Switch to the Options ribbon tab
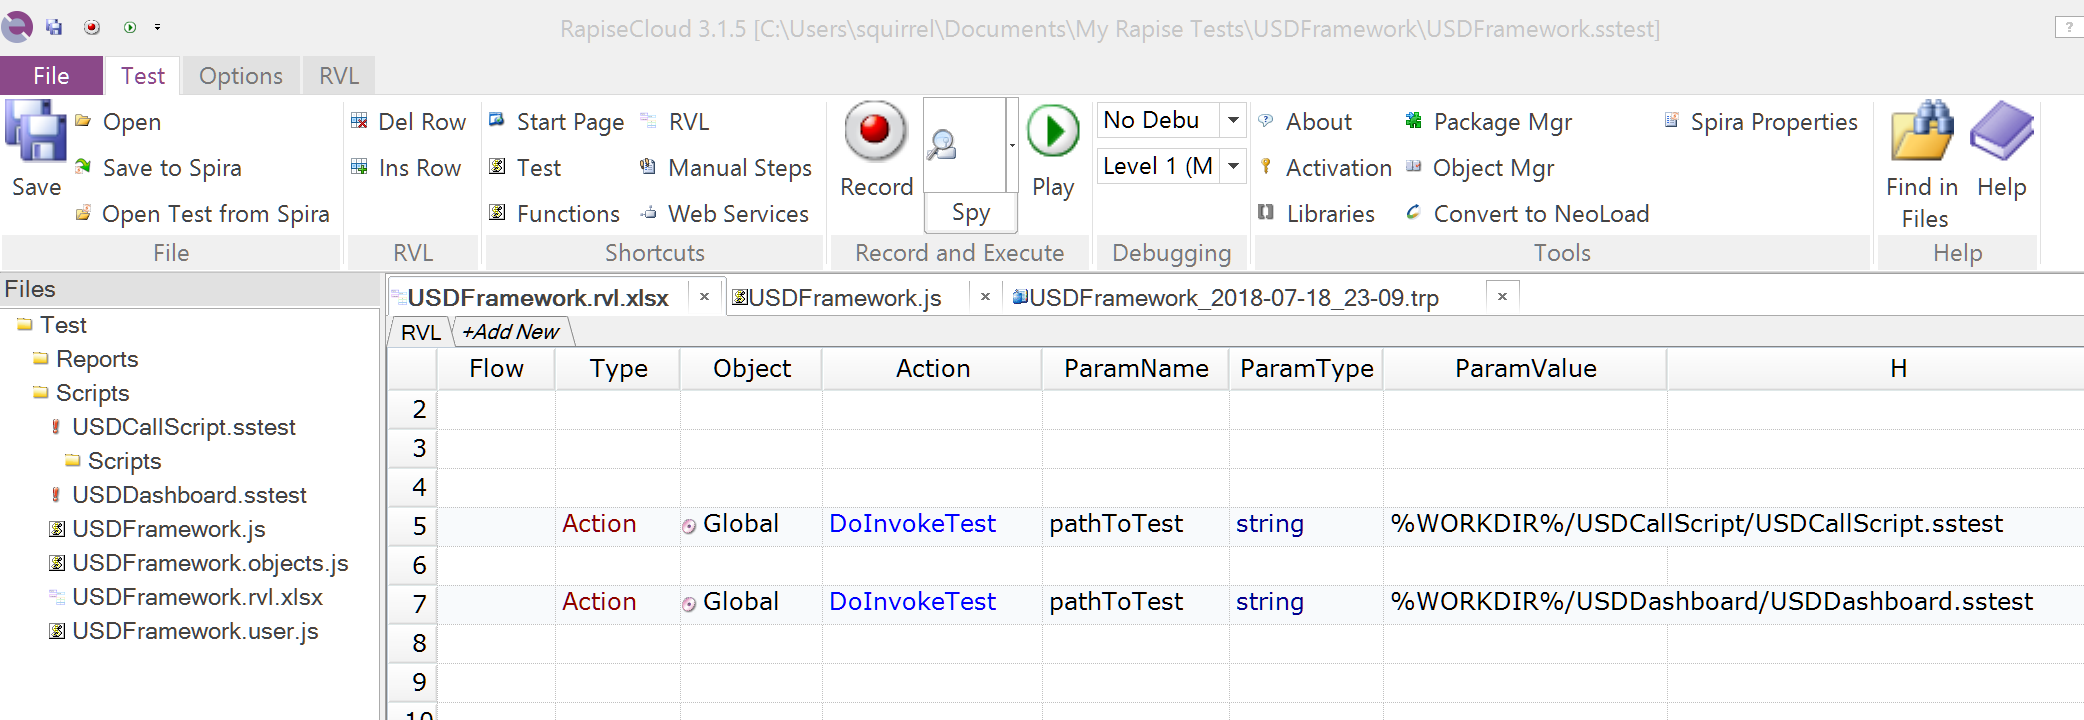This screenshot has height=720, width=2084. point(240,76)
